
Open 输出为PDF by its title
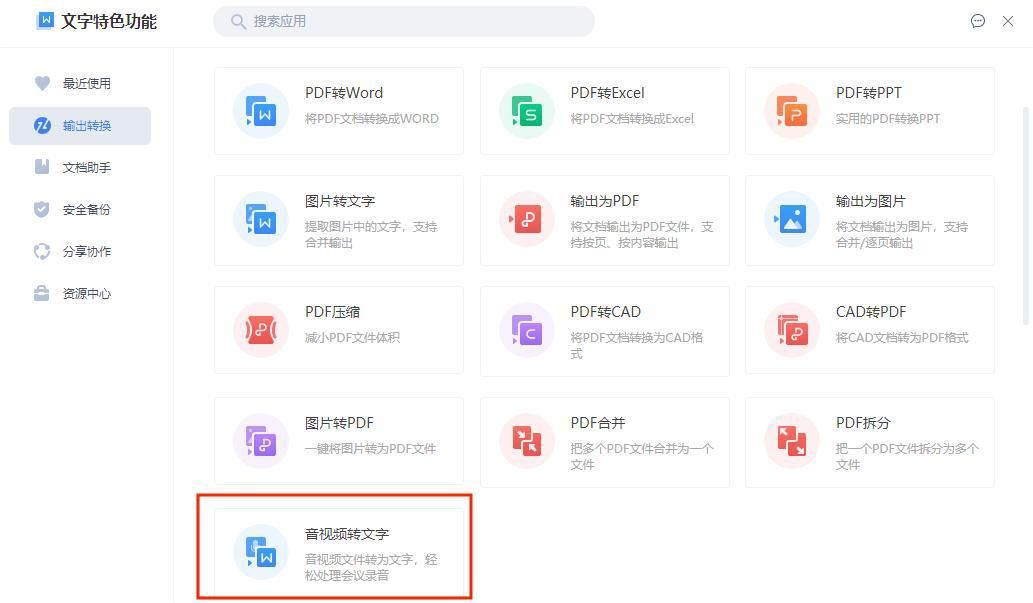pos(604,201)
